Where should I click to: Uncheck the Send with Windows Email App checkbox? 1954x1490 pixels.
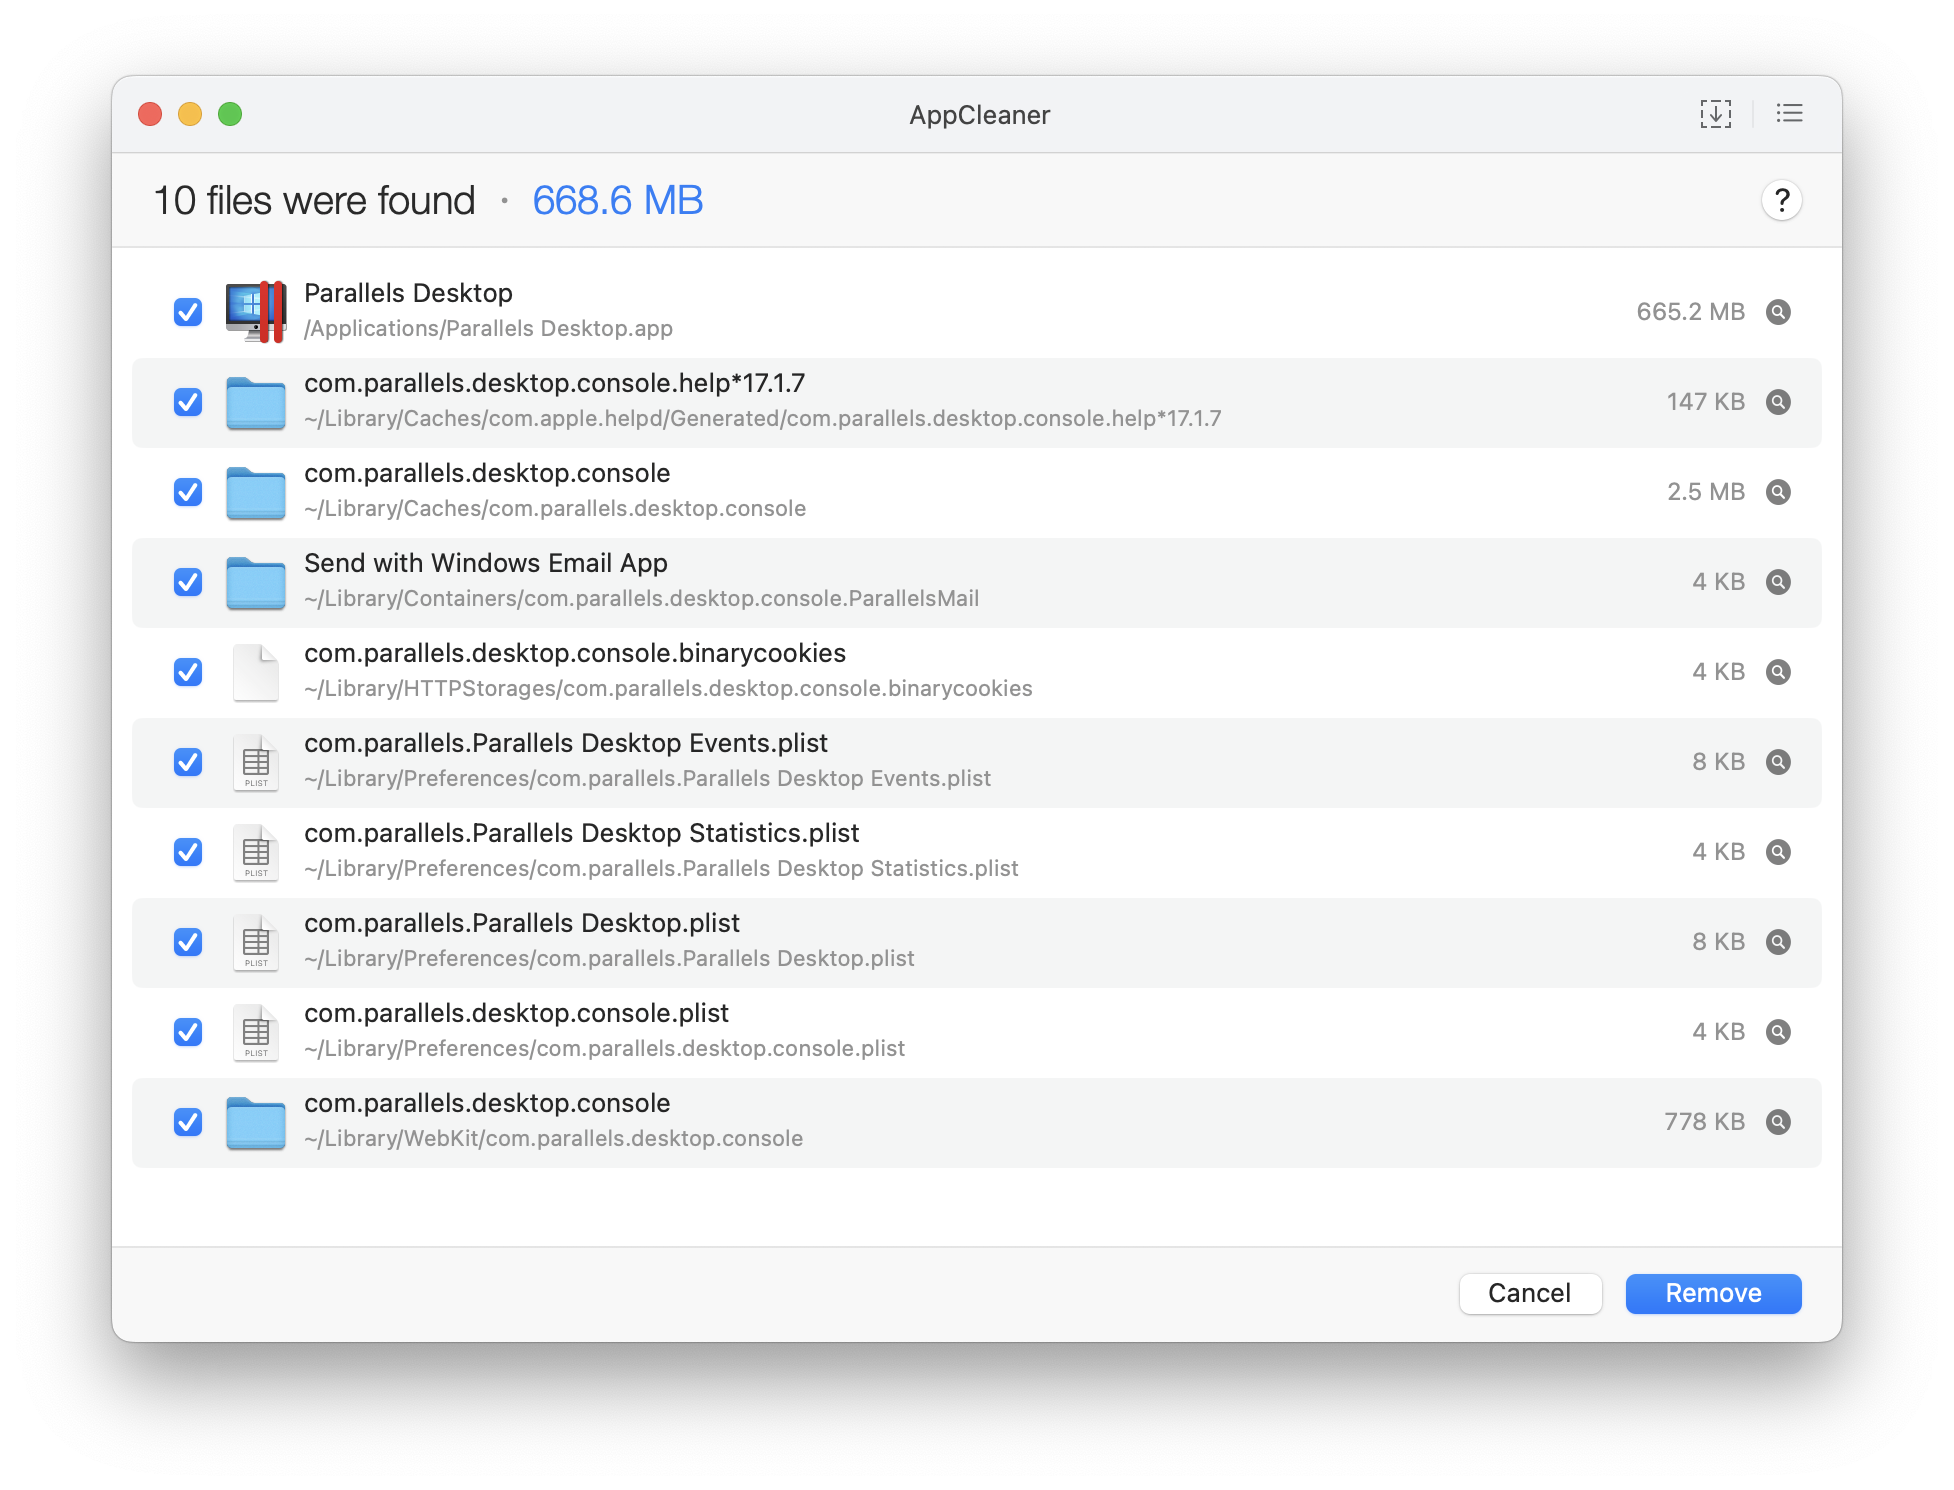[x=188, y=582]
